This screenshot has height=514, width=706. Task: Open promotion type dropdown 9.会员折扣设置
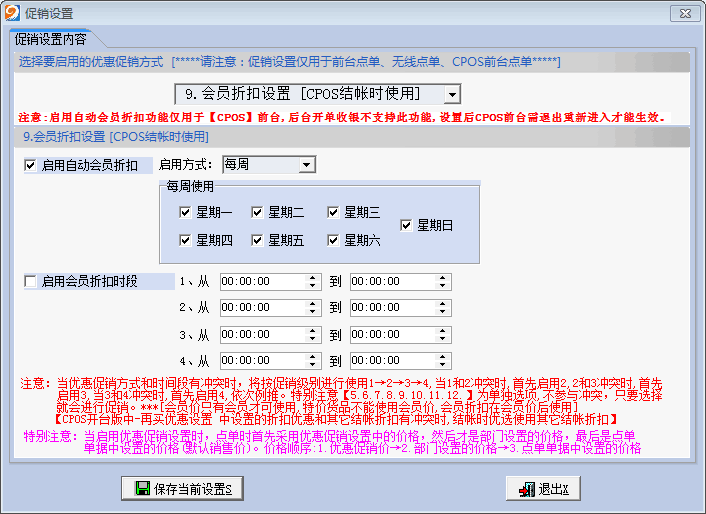[452, 94]
